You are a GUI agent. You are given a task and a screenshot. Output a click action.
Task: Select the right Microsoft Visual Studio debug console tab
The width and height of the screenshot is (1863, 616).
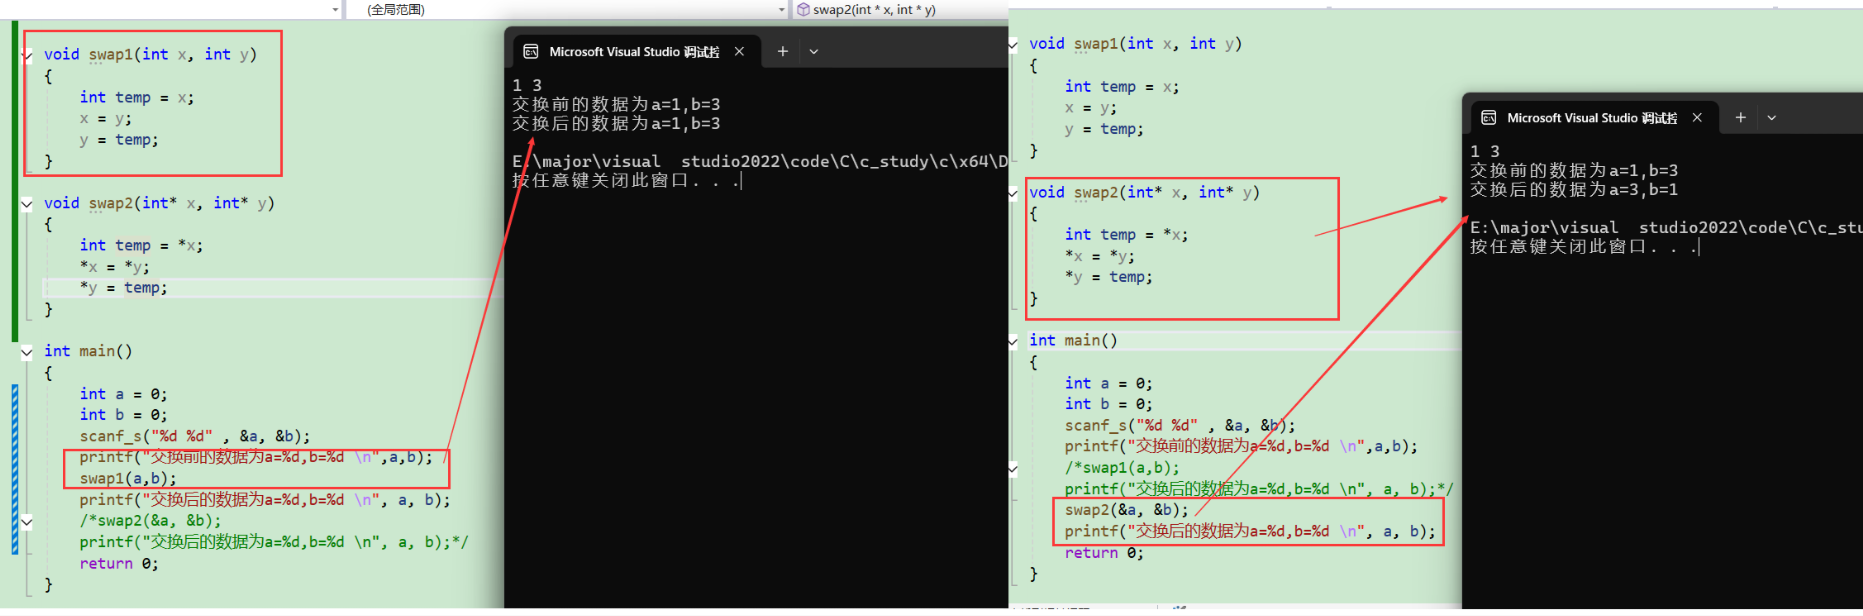[1594, 118]
